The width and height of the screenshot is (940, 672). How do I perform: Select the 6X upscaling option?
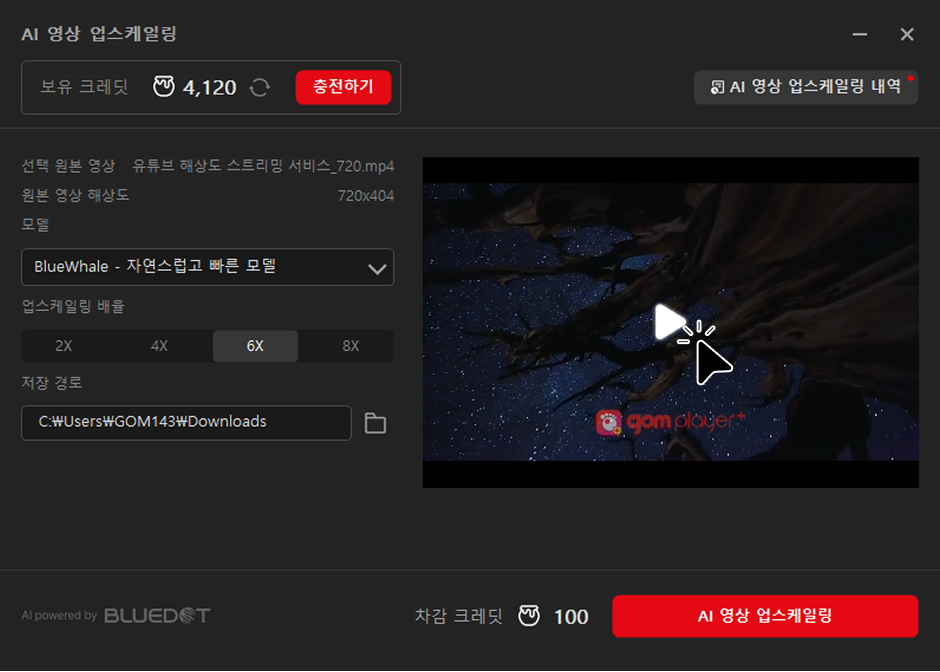(x=255, y=346)
